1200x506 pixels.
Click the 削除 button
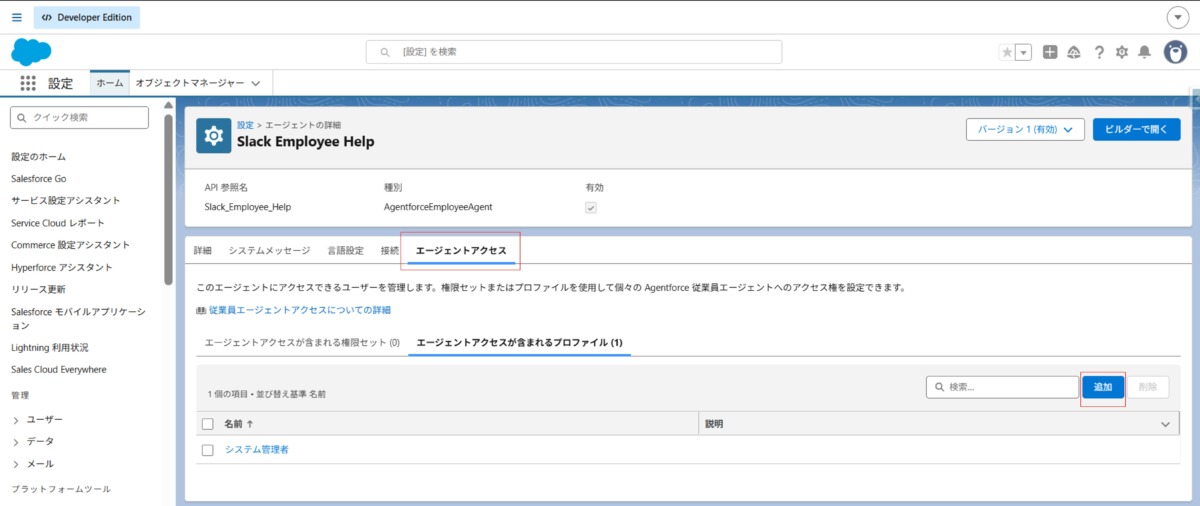click(1148, 387)
